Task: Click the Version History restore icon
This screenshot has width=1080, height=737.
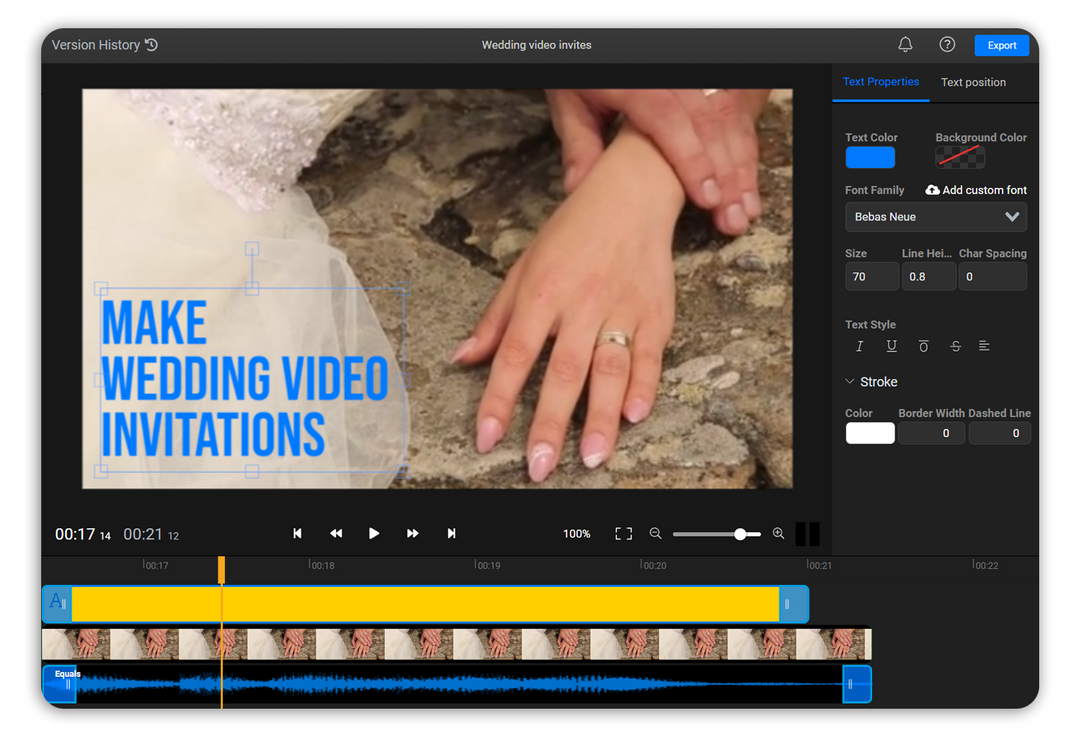Action: pyautogui.click(x=150, y=44)
